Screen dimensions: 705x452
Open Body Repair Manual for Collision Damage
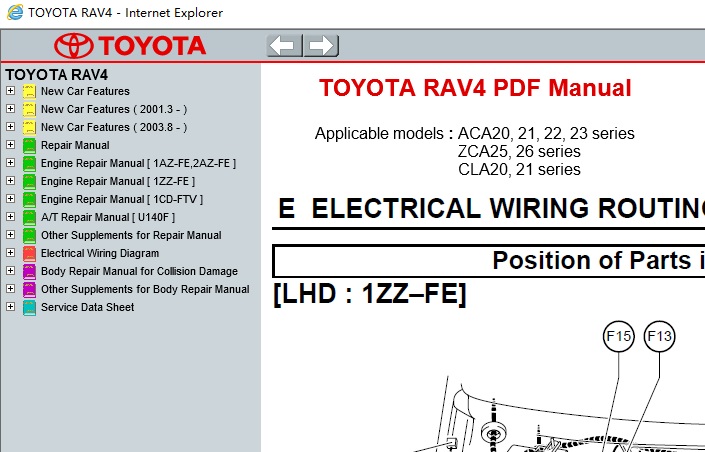click(x=139, y=271)
